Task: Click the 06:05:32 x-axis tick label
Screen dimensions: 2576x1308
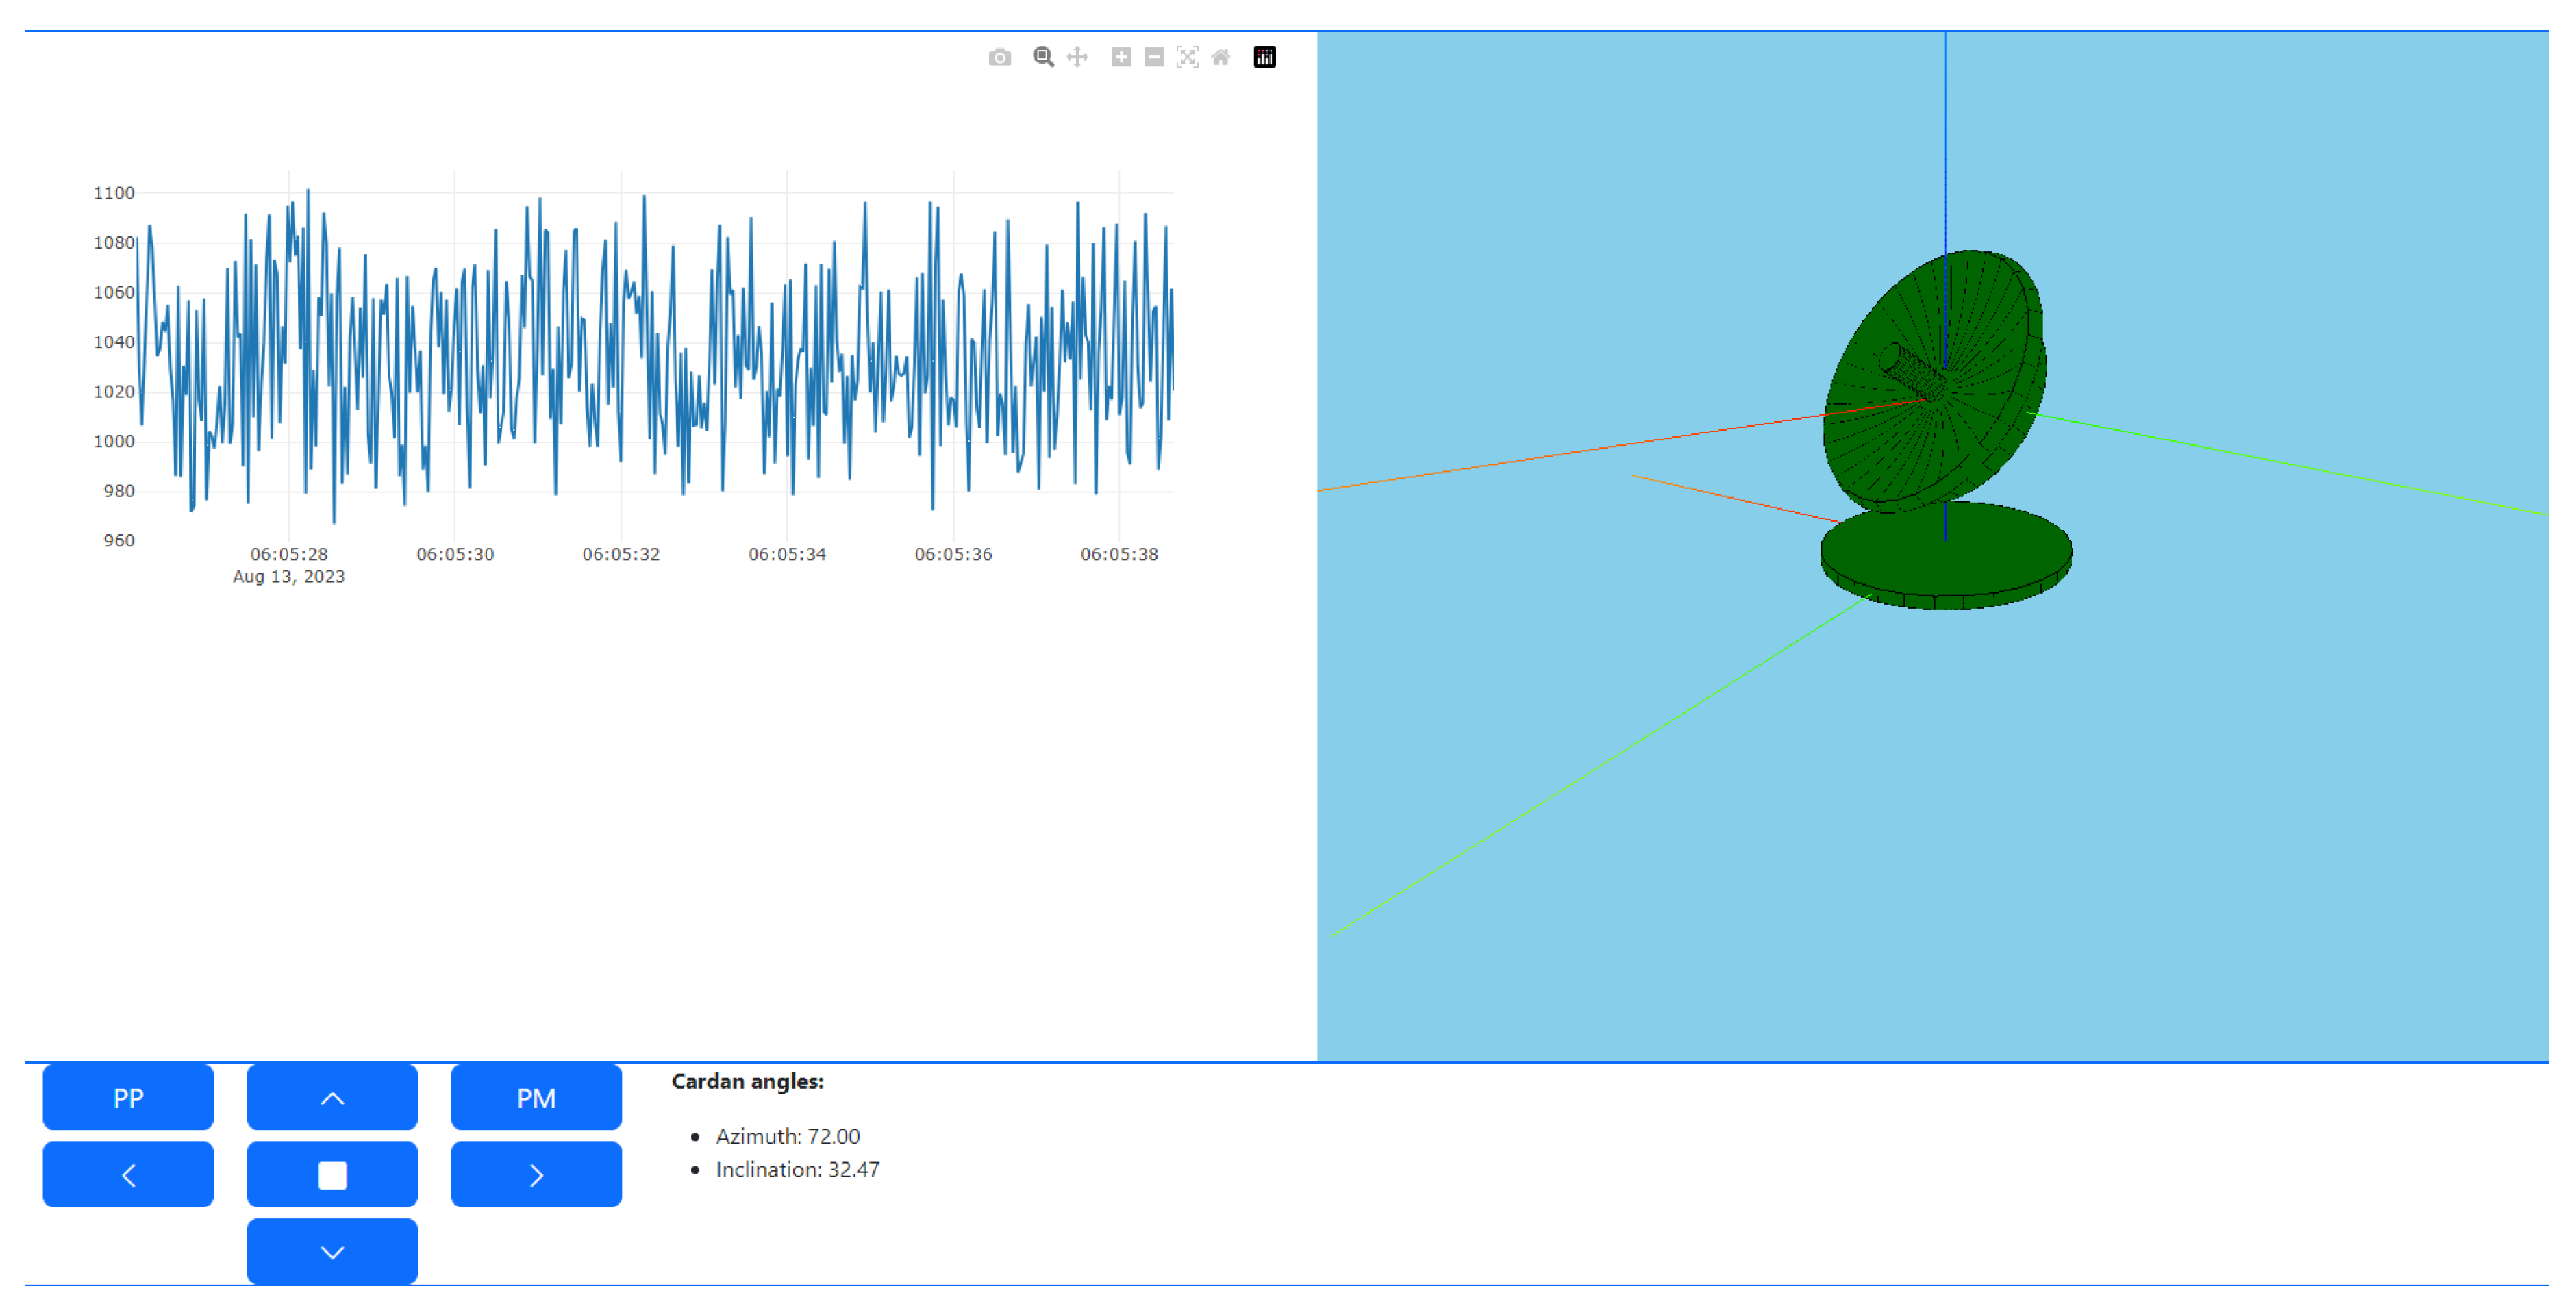Action: [x=621, y=554]
